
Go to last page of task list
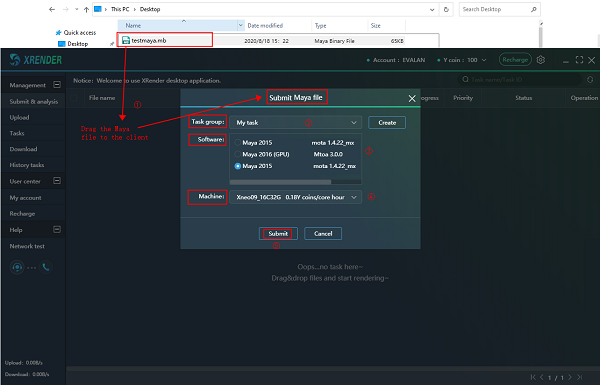(579, 377)
